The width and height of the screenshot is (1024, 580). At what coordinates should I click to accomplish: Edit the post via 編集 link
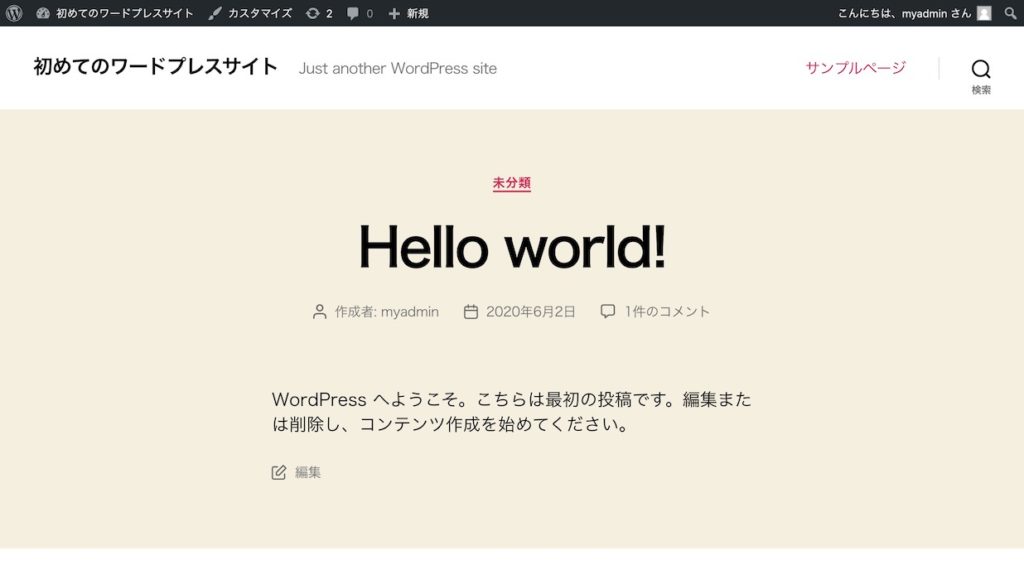[308, 472]
